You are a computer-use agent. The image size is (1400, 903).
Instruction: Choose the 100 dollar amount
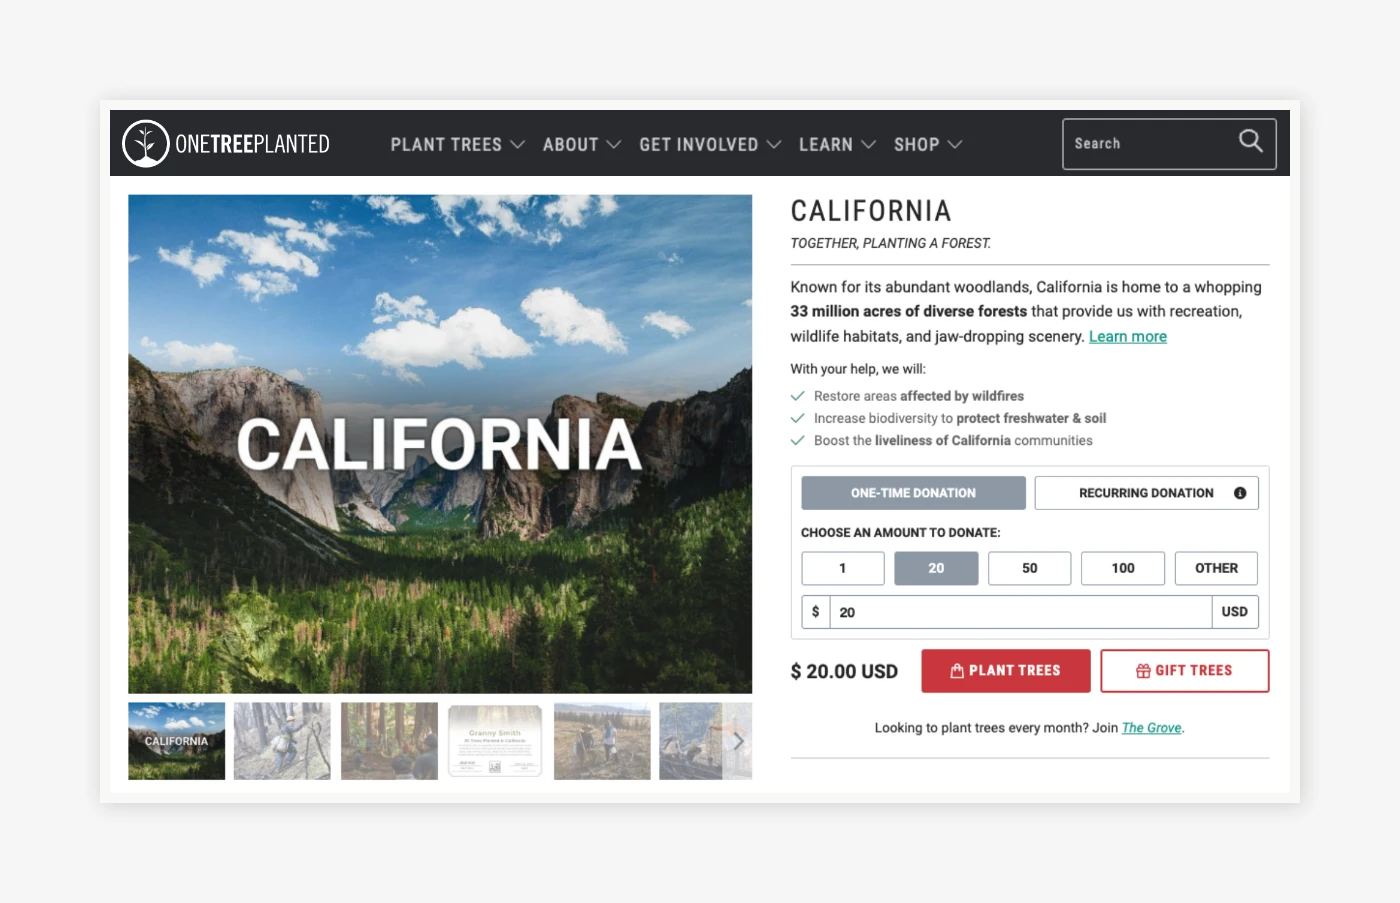click(1123, 568)
